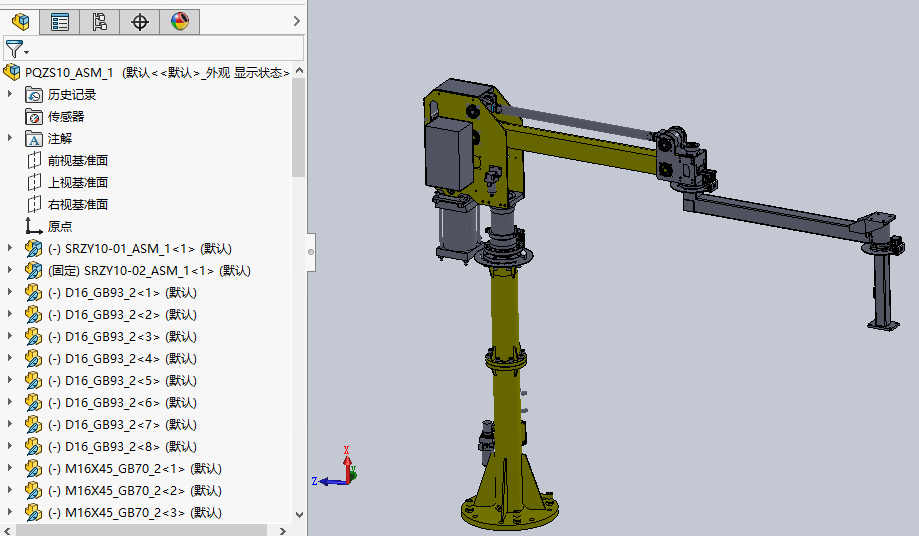Expand the M16X45_GB70_2<1> node

point(9,467)
